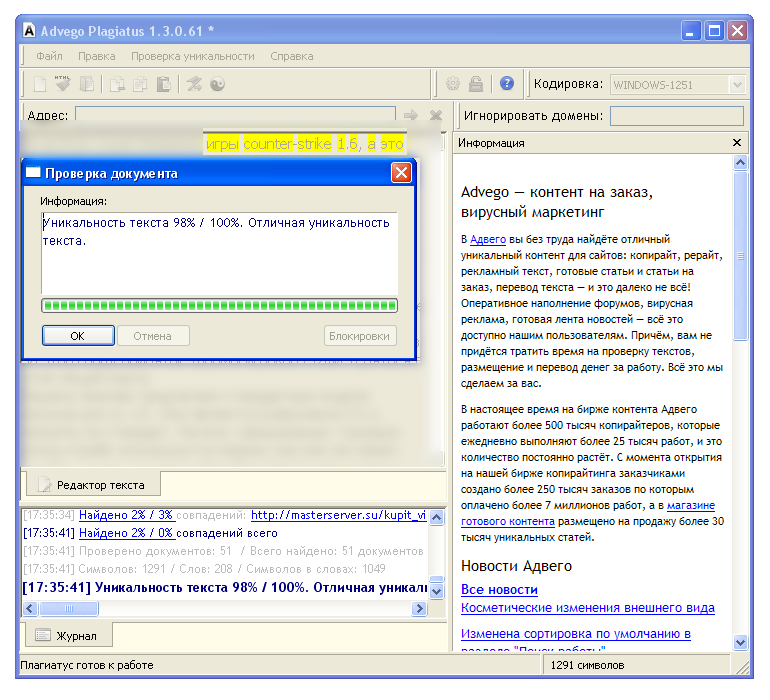Click the log's horizontal scrollbar thumb

point(69,609)
